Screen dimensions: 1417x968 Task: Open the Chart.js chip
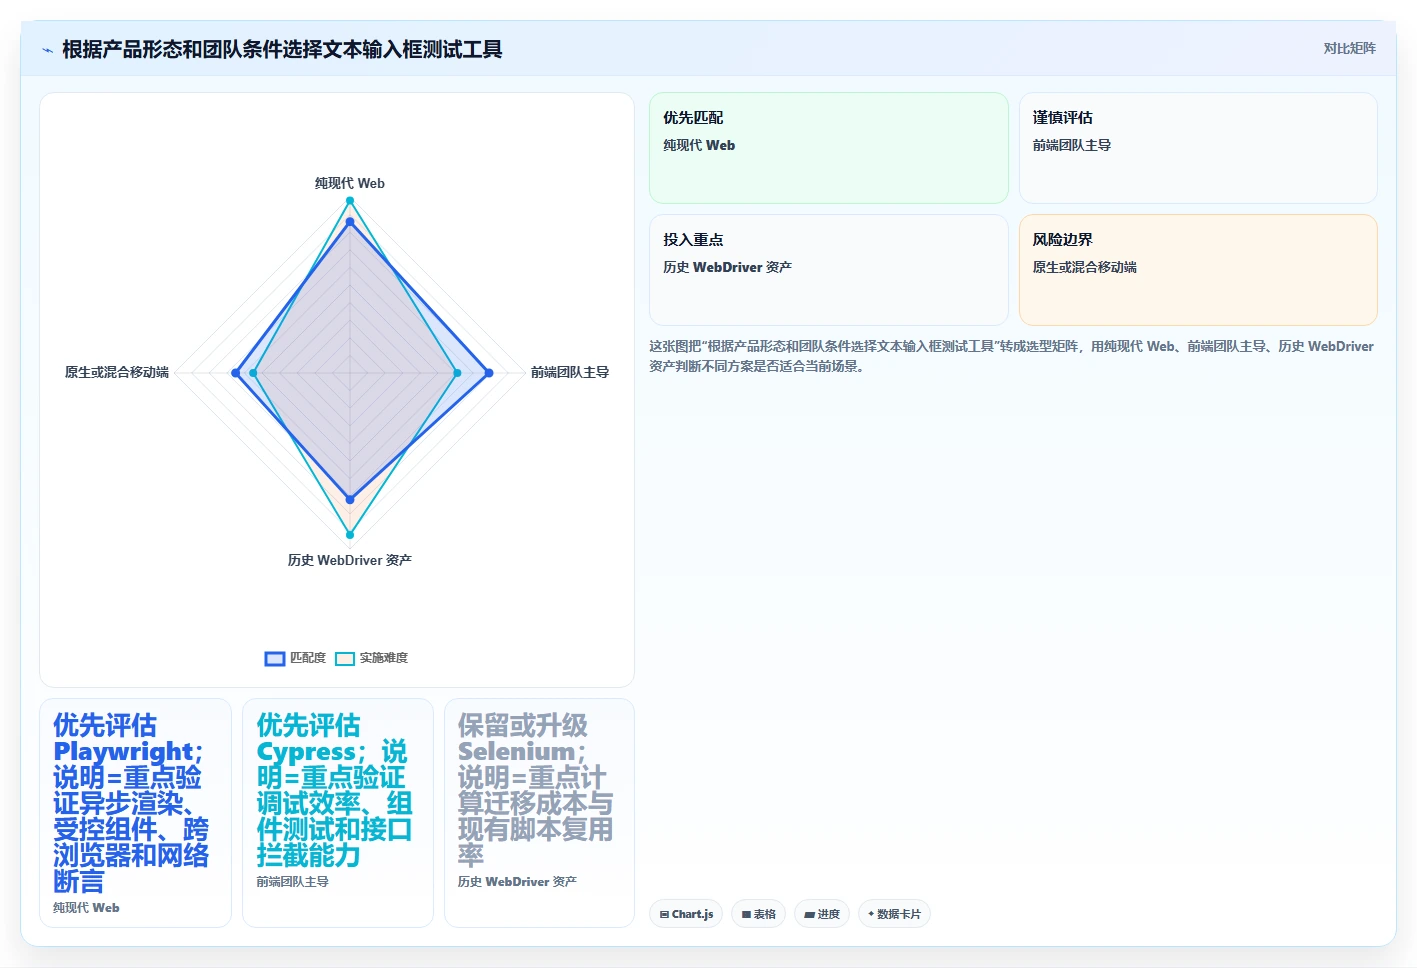coord(686,914)
